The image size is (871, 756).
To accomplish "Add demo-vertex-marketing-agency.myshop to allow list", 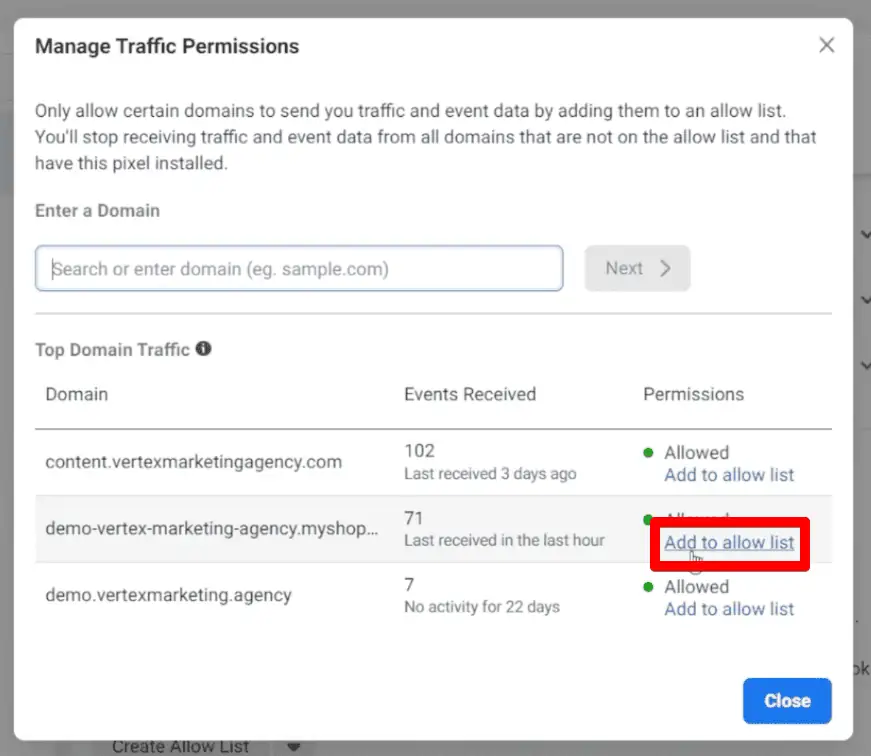I will 729,542.
